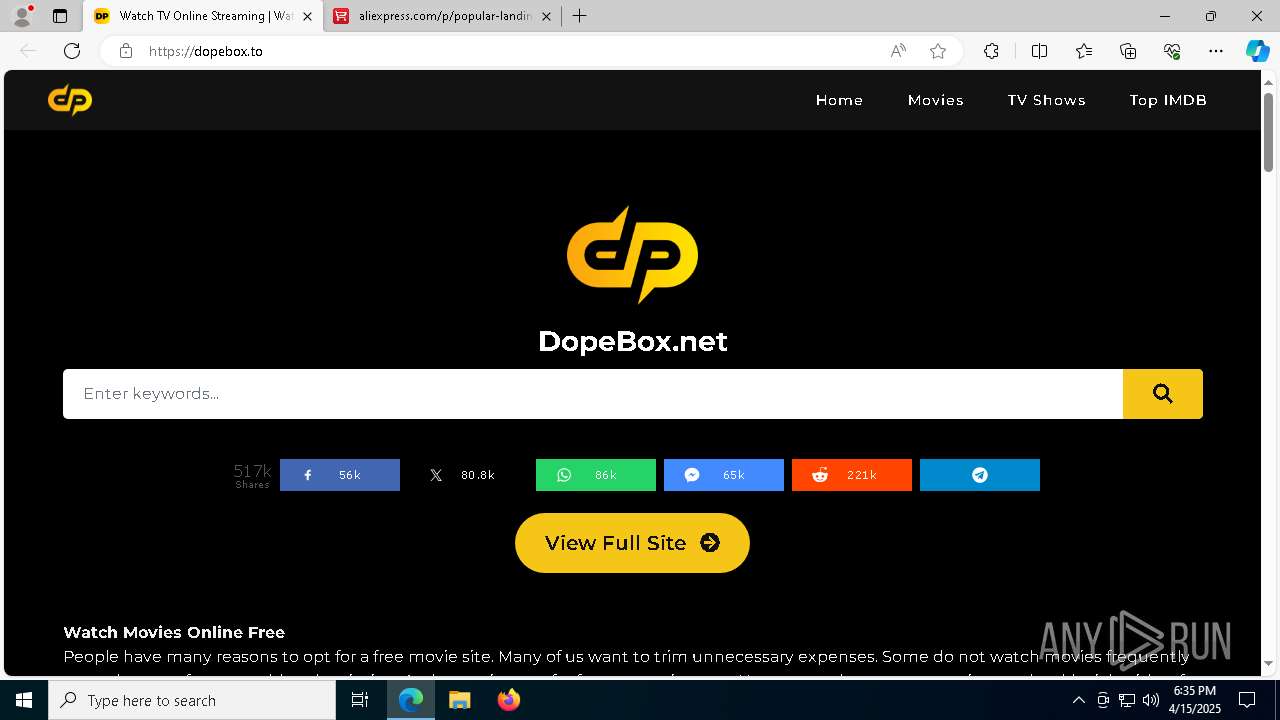Open Microsoft Edge from the taskbar
This screenshot has width=1280, height=720.
coord(411,700)
